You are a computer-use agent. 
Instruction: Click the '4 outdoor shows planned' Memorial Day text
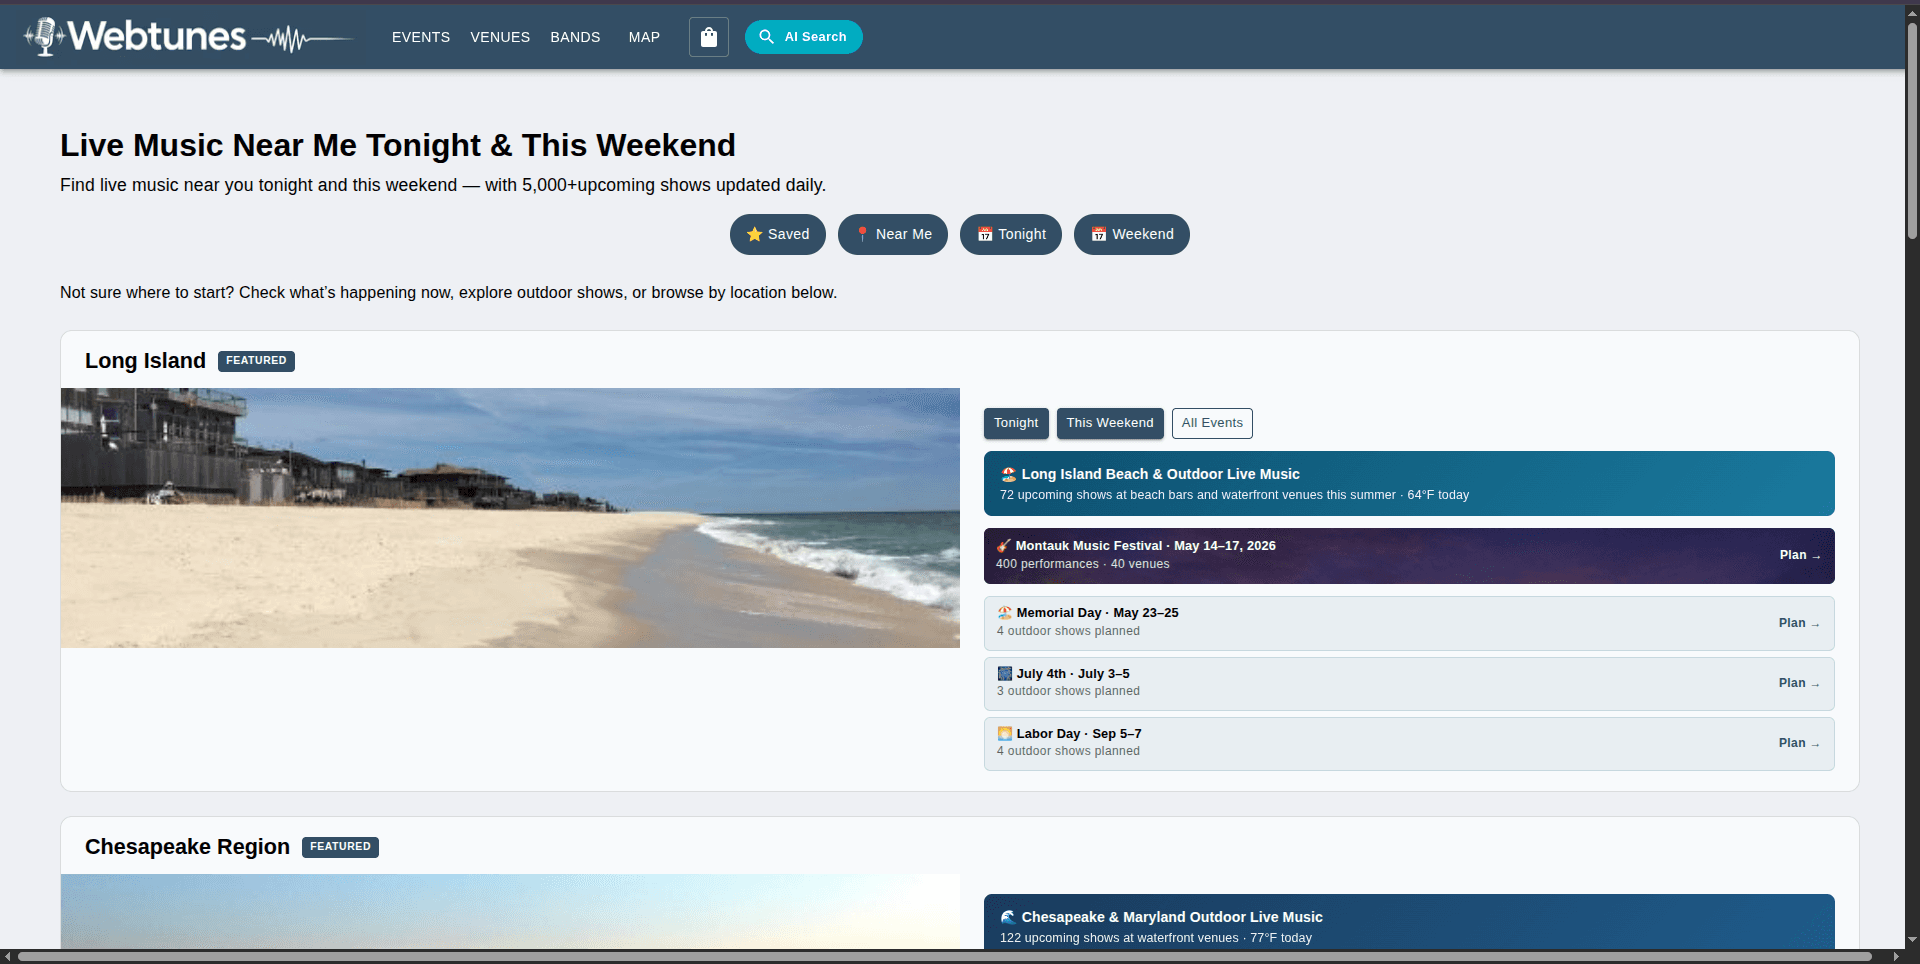tap(1068, 631)
